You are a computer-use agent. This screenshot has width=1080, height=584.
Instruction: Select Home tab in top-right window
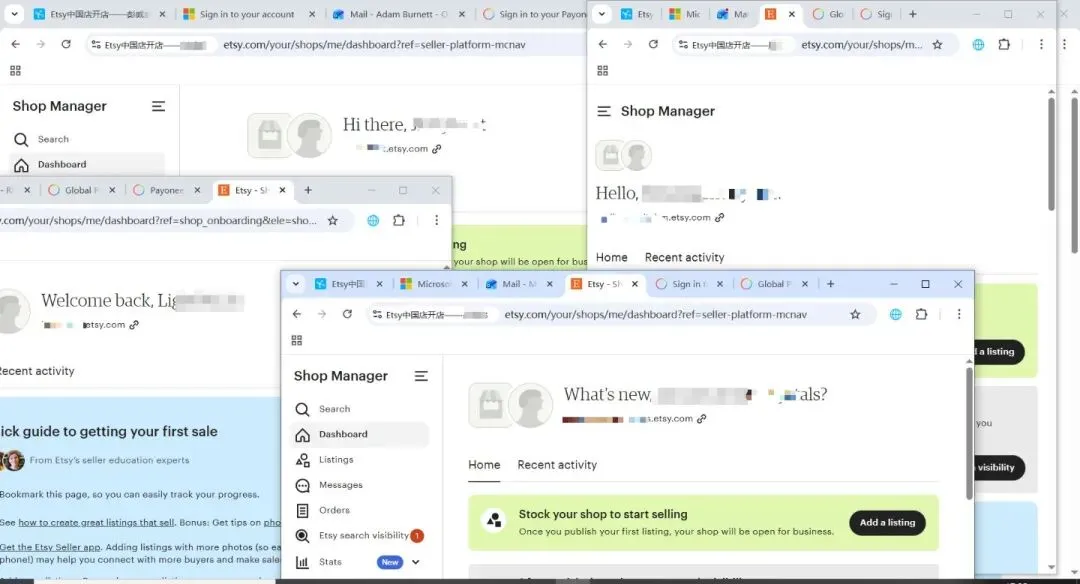point(611,258)
